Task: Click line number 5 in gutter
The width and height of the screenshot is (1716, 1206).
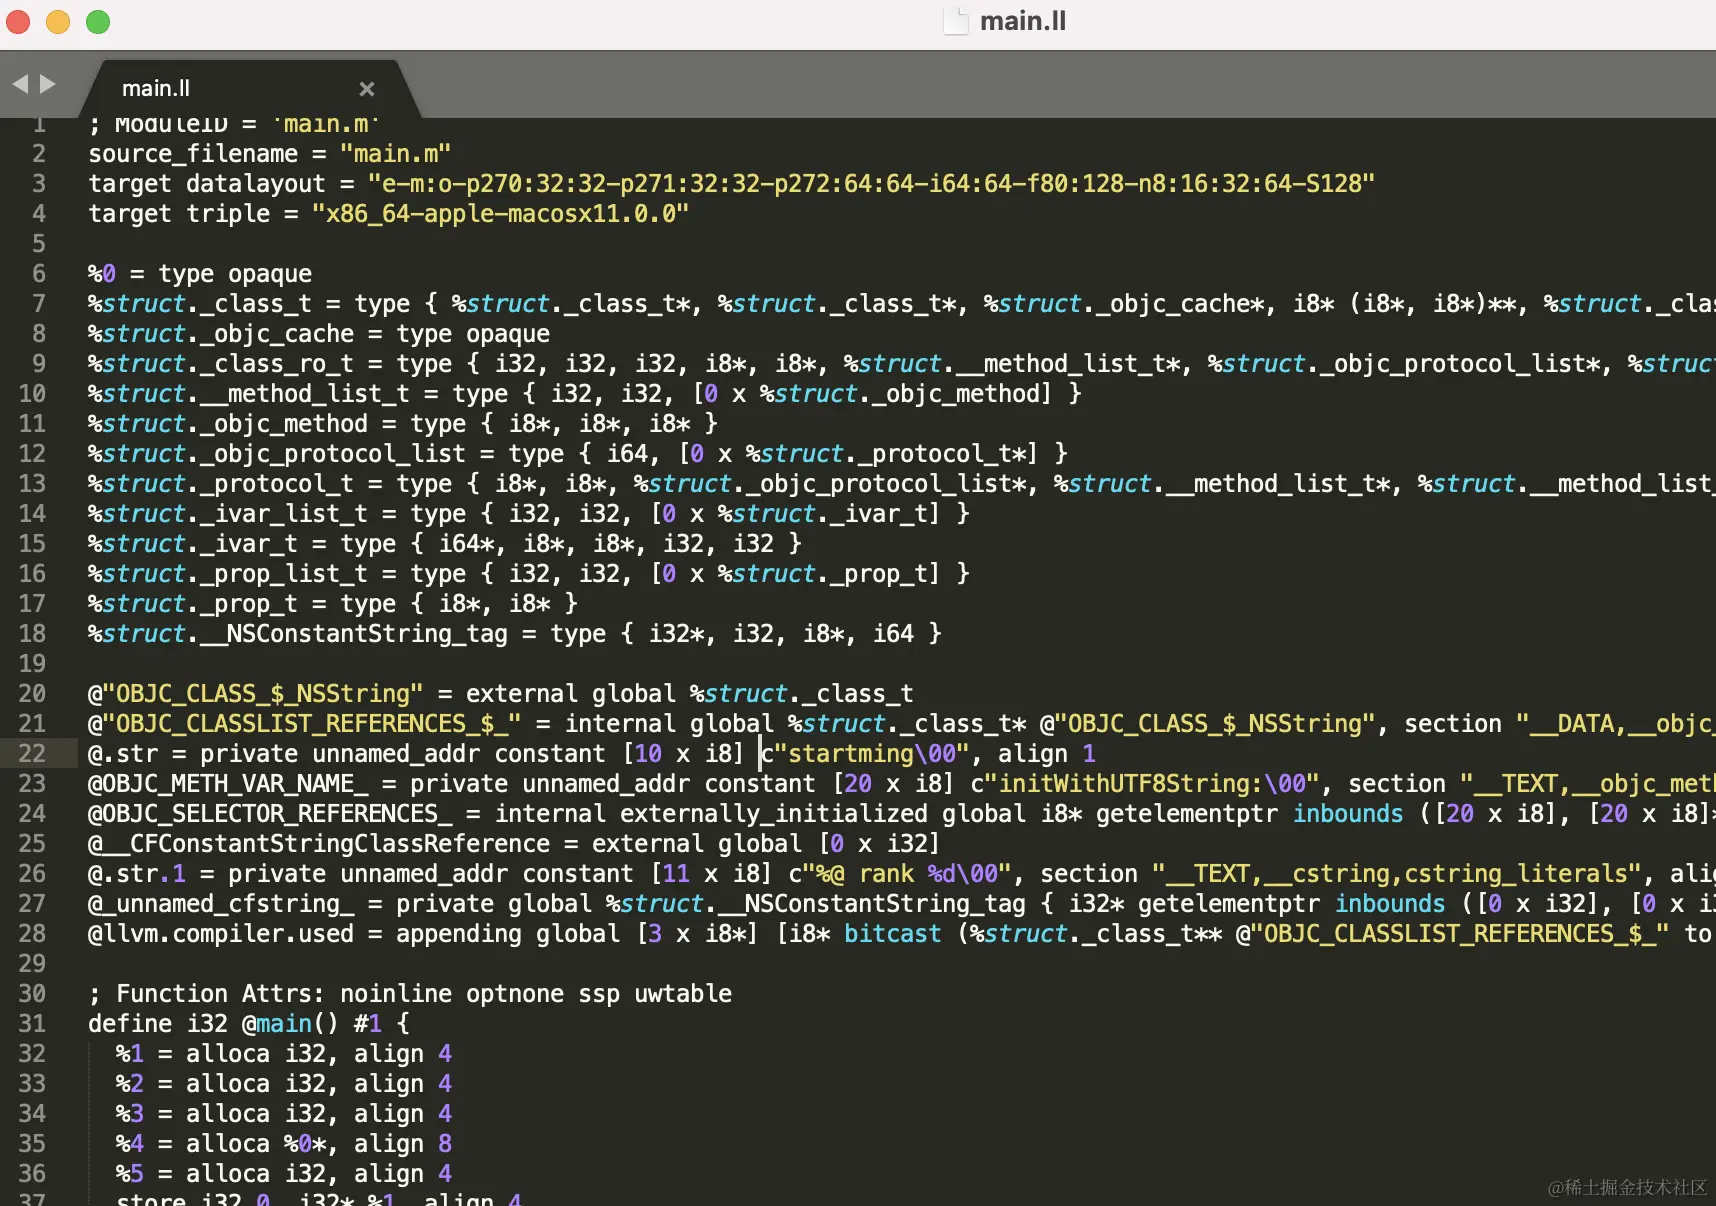Action: 39,244
